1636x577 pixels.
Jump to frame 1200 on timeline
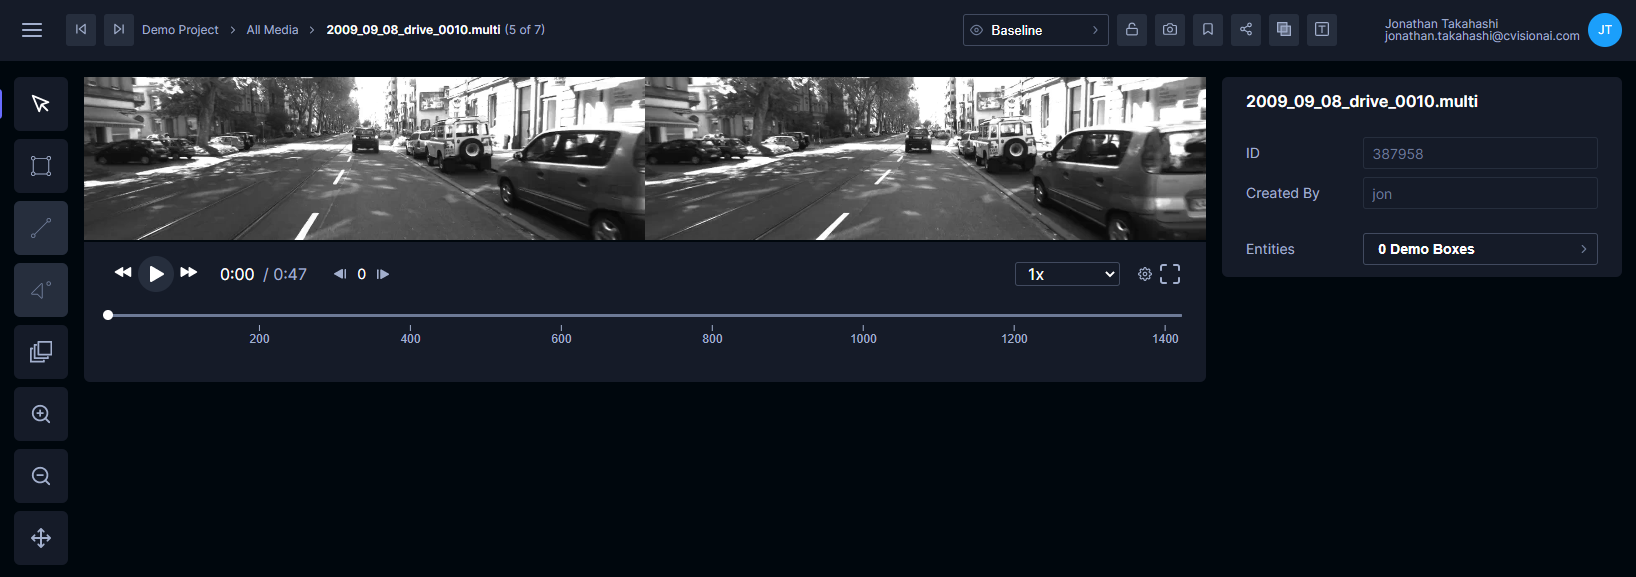(x=1014, y=338)
